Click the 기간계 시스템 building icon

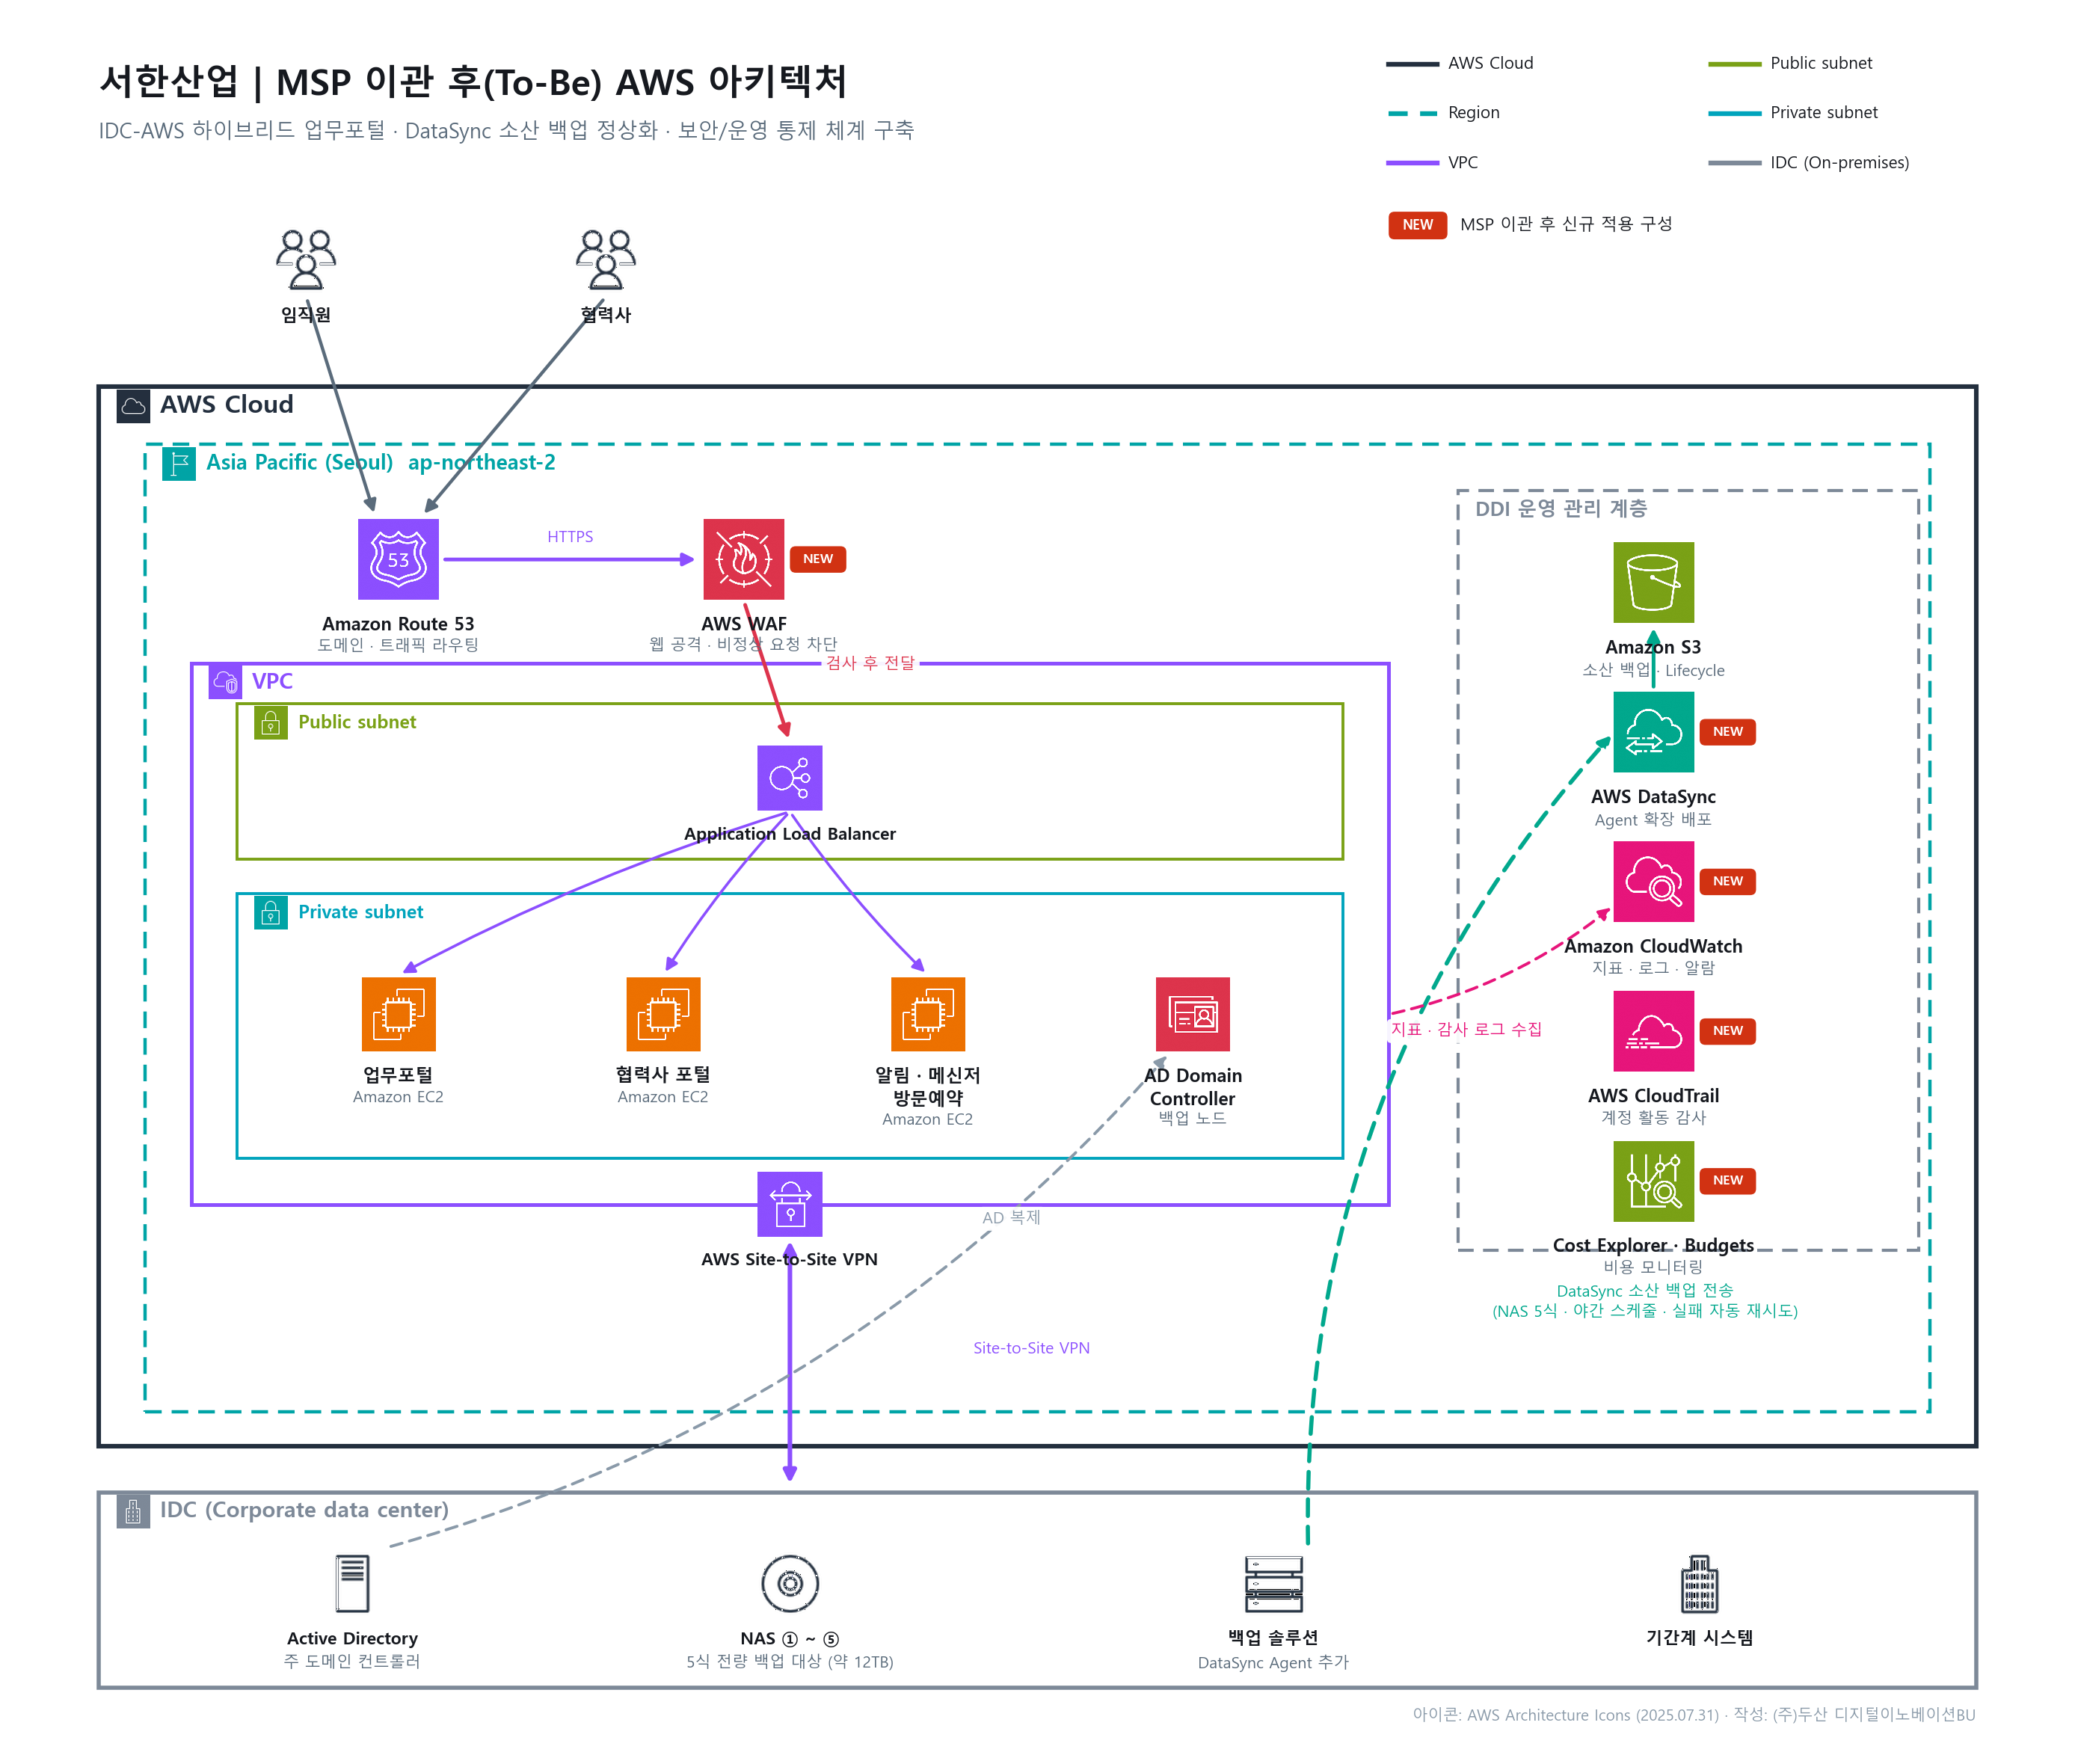[1699, 1583]
